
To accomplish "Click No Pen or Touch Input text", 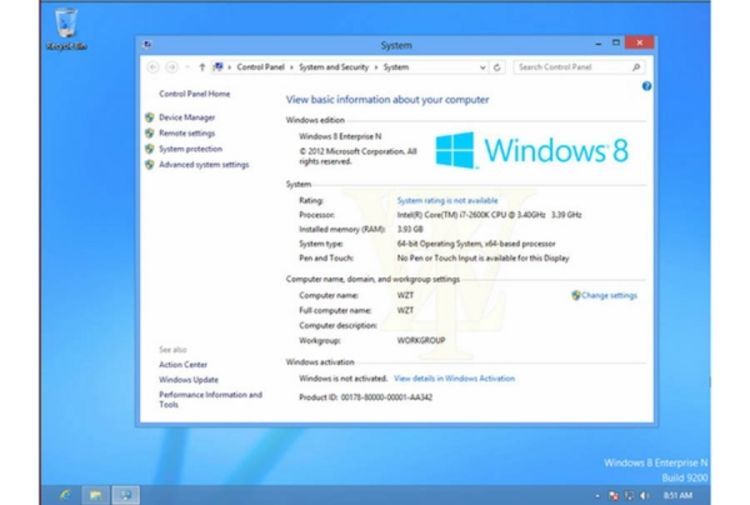I will [483, 258].
